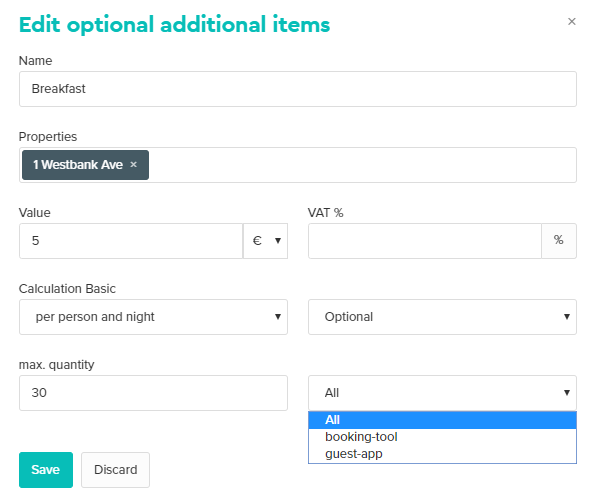Click the euro symbol in currency selector
The width and height of the screenshot is (591, 504).
point(257,241)
